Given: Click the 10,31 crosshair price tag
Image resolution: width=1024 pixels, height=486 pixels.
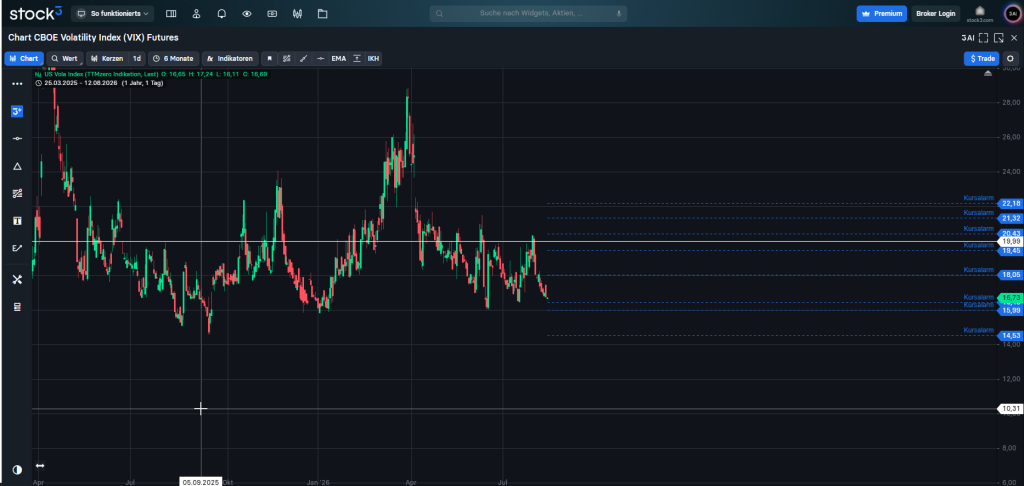Looking at the screenshot, I should click(x=1010, y=409).
